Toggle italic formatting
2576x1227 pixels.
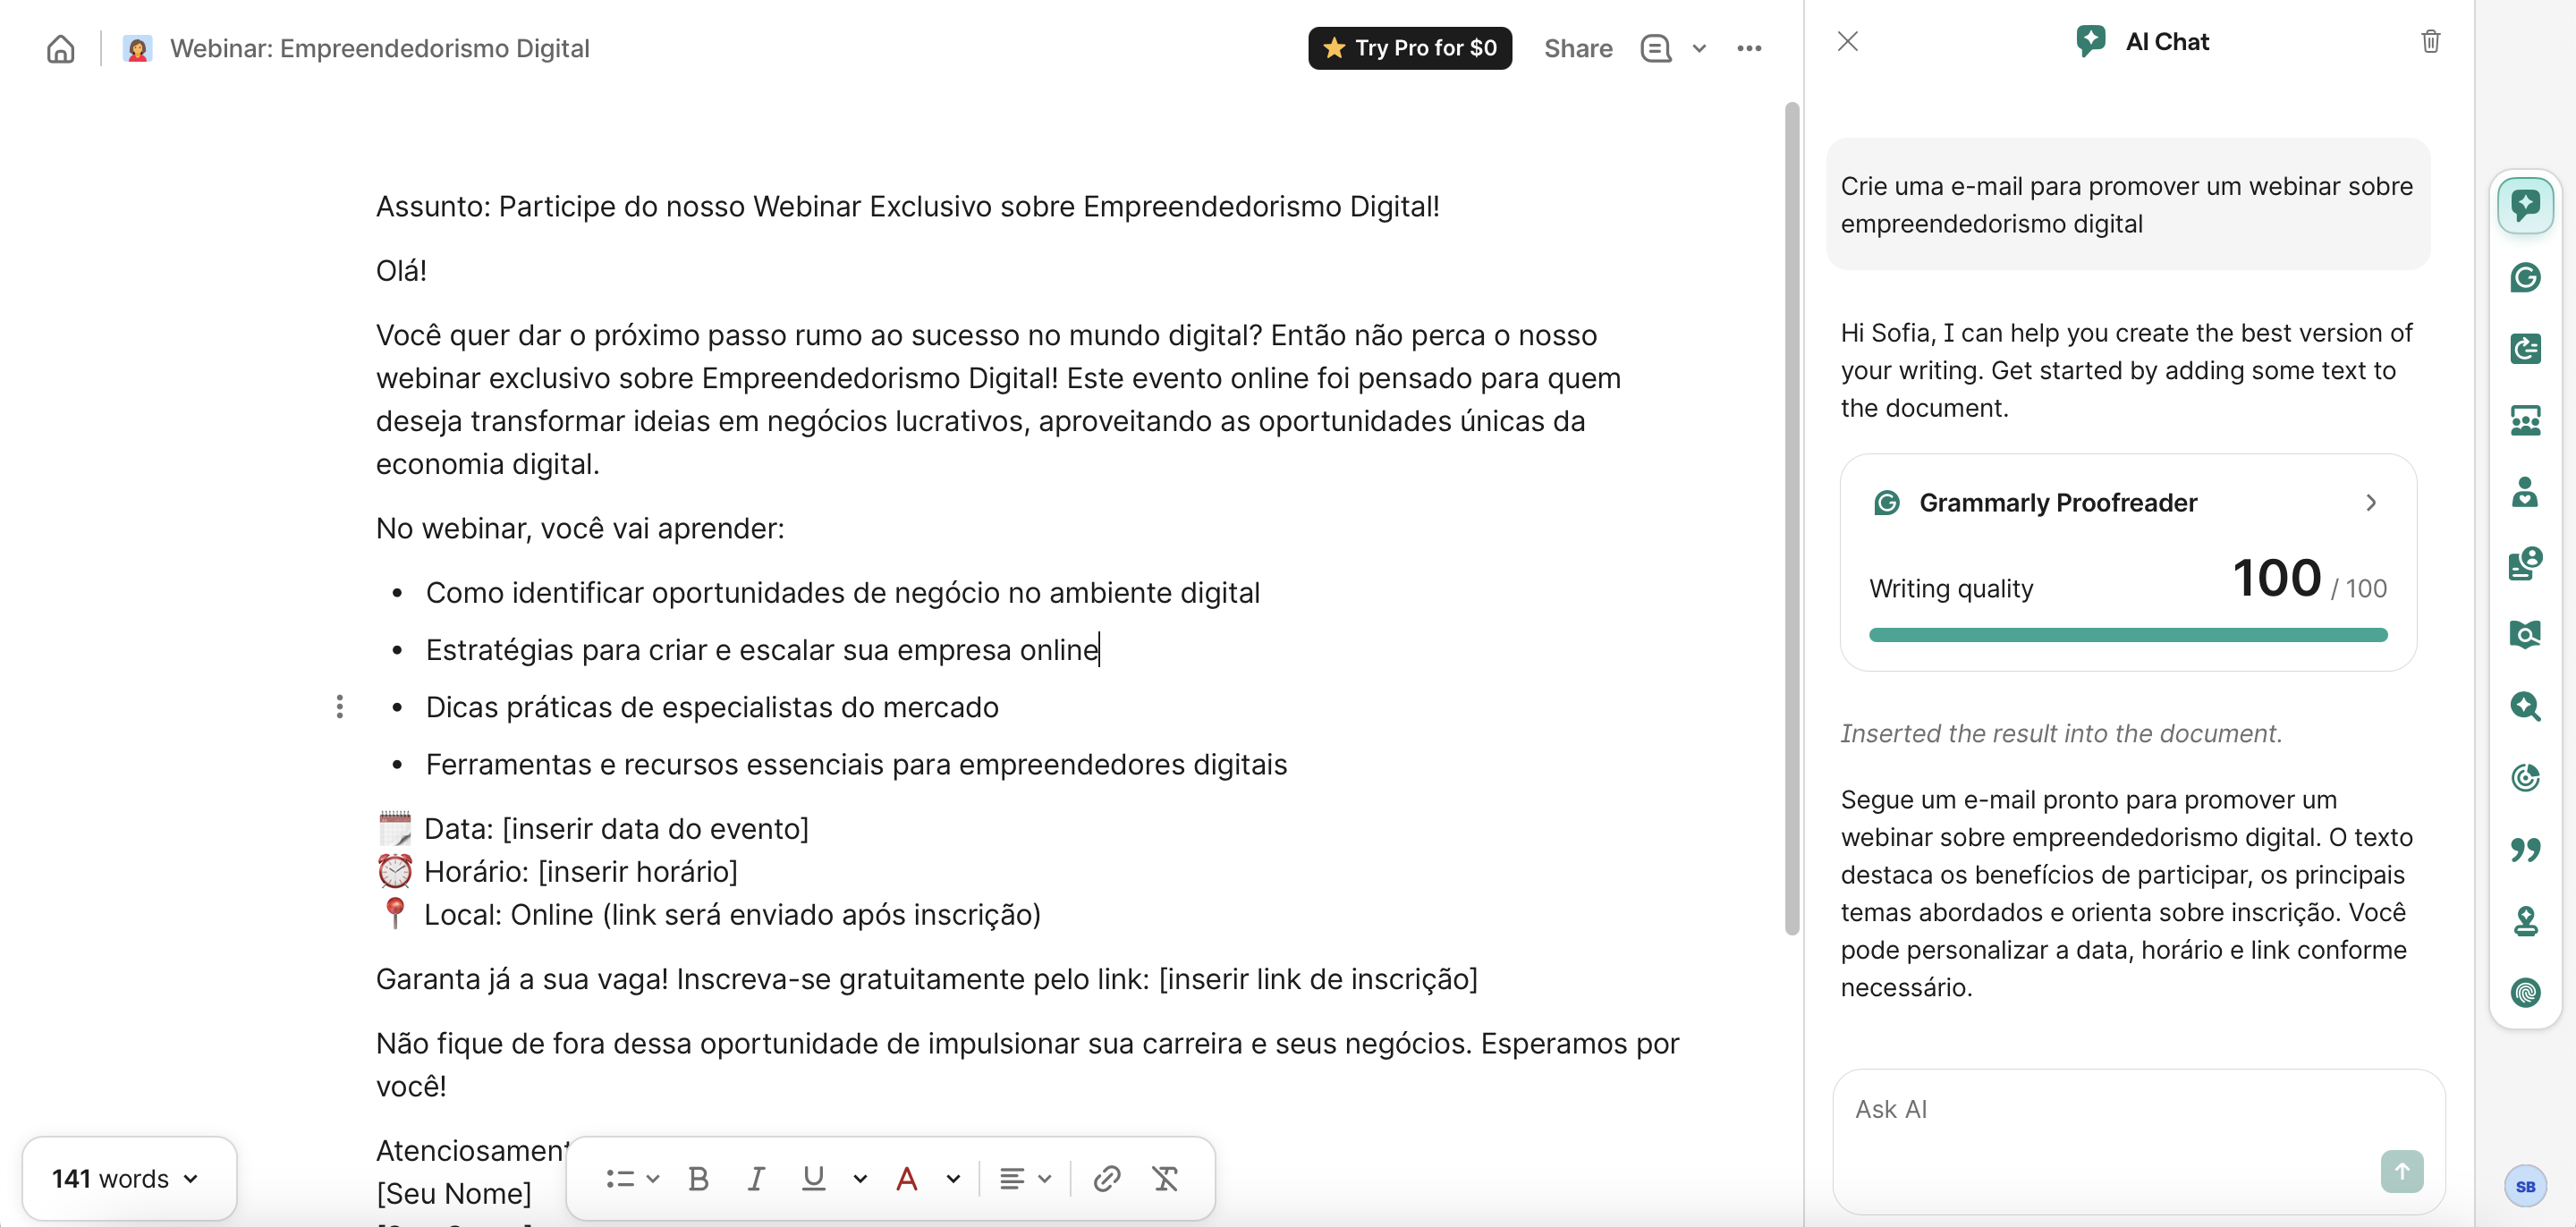[756, 1178]
